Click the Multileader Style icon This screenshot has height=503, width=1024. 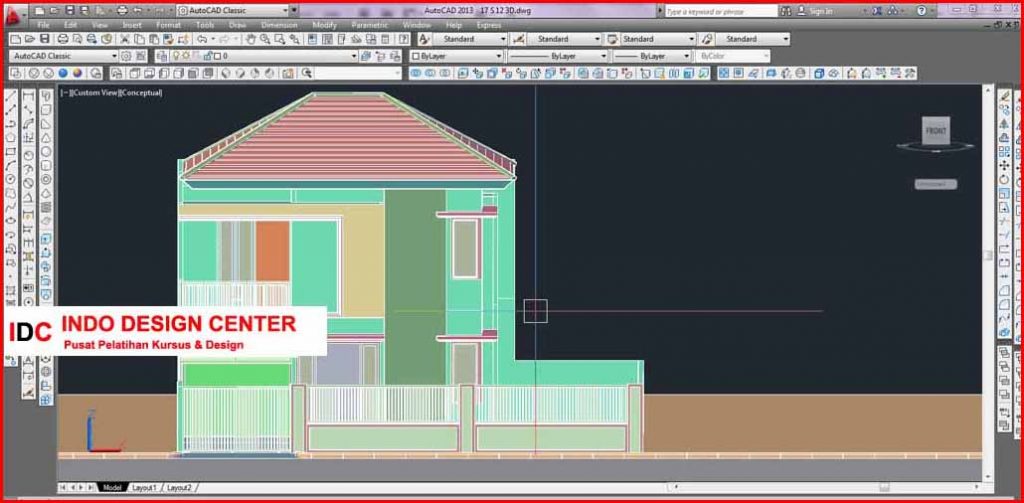(x=706, y=39)
